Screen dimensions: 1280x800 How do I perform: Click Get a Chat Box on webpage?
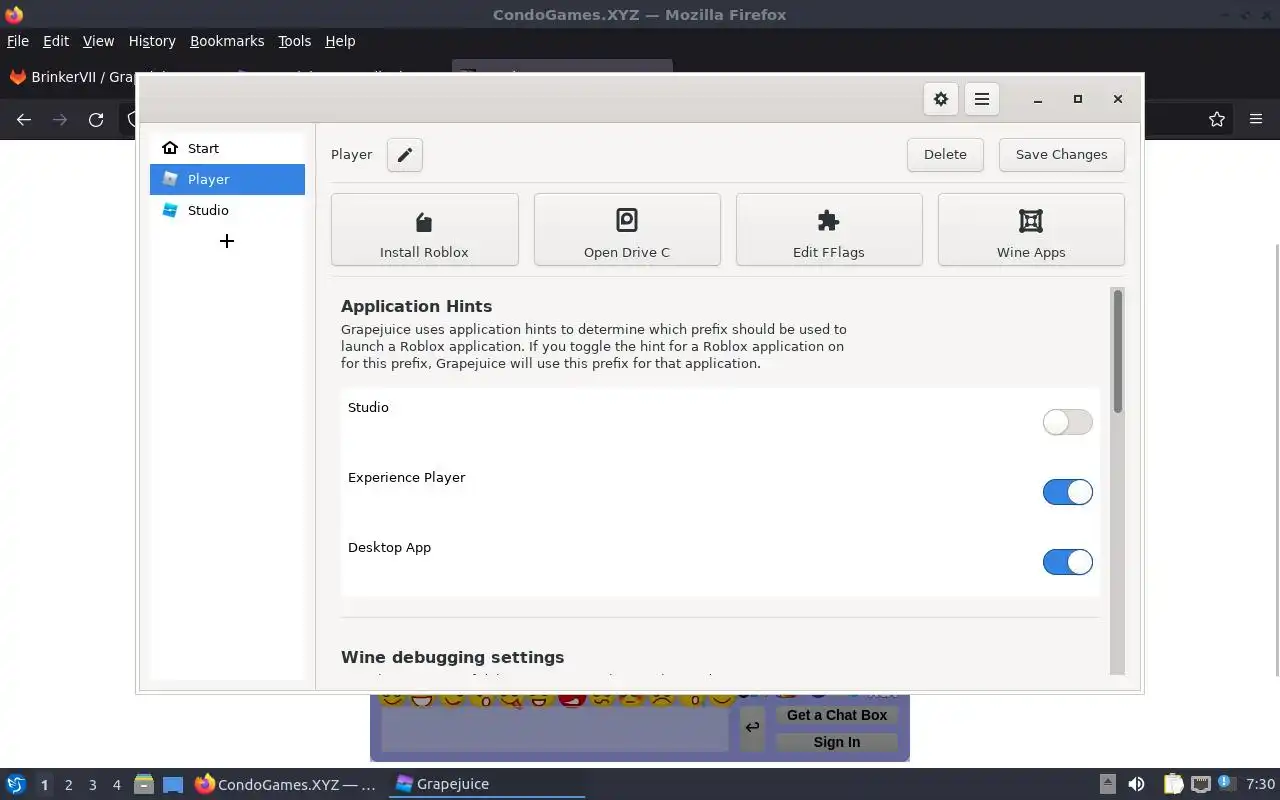point(837,715)
